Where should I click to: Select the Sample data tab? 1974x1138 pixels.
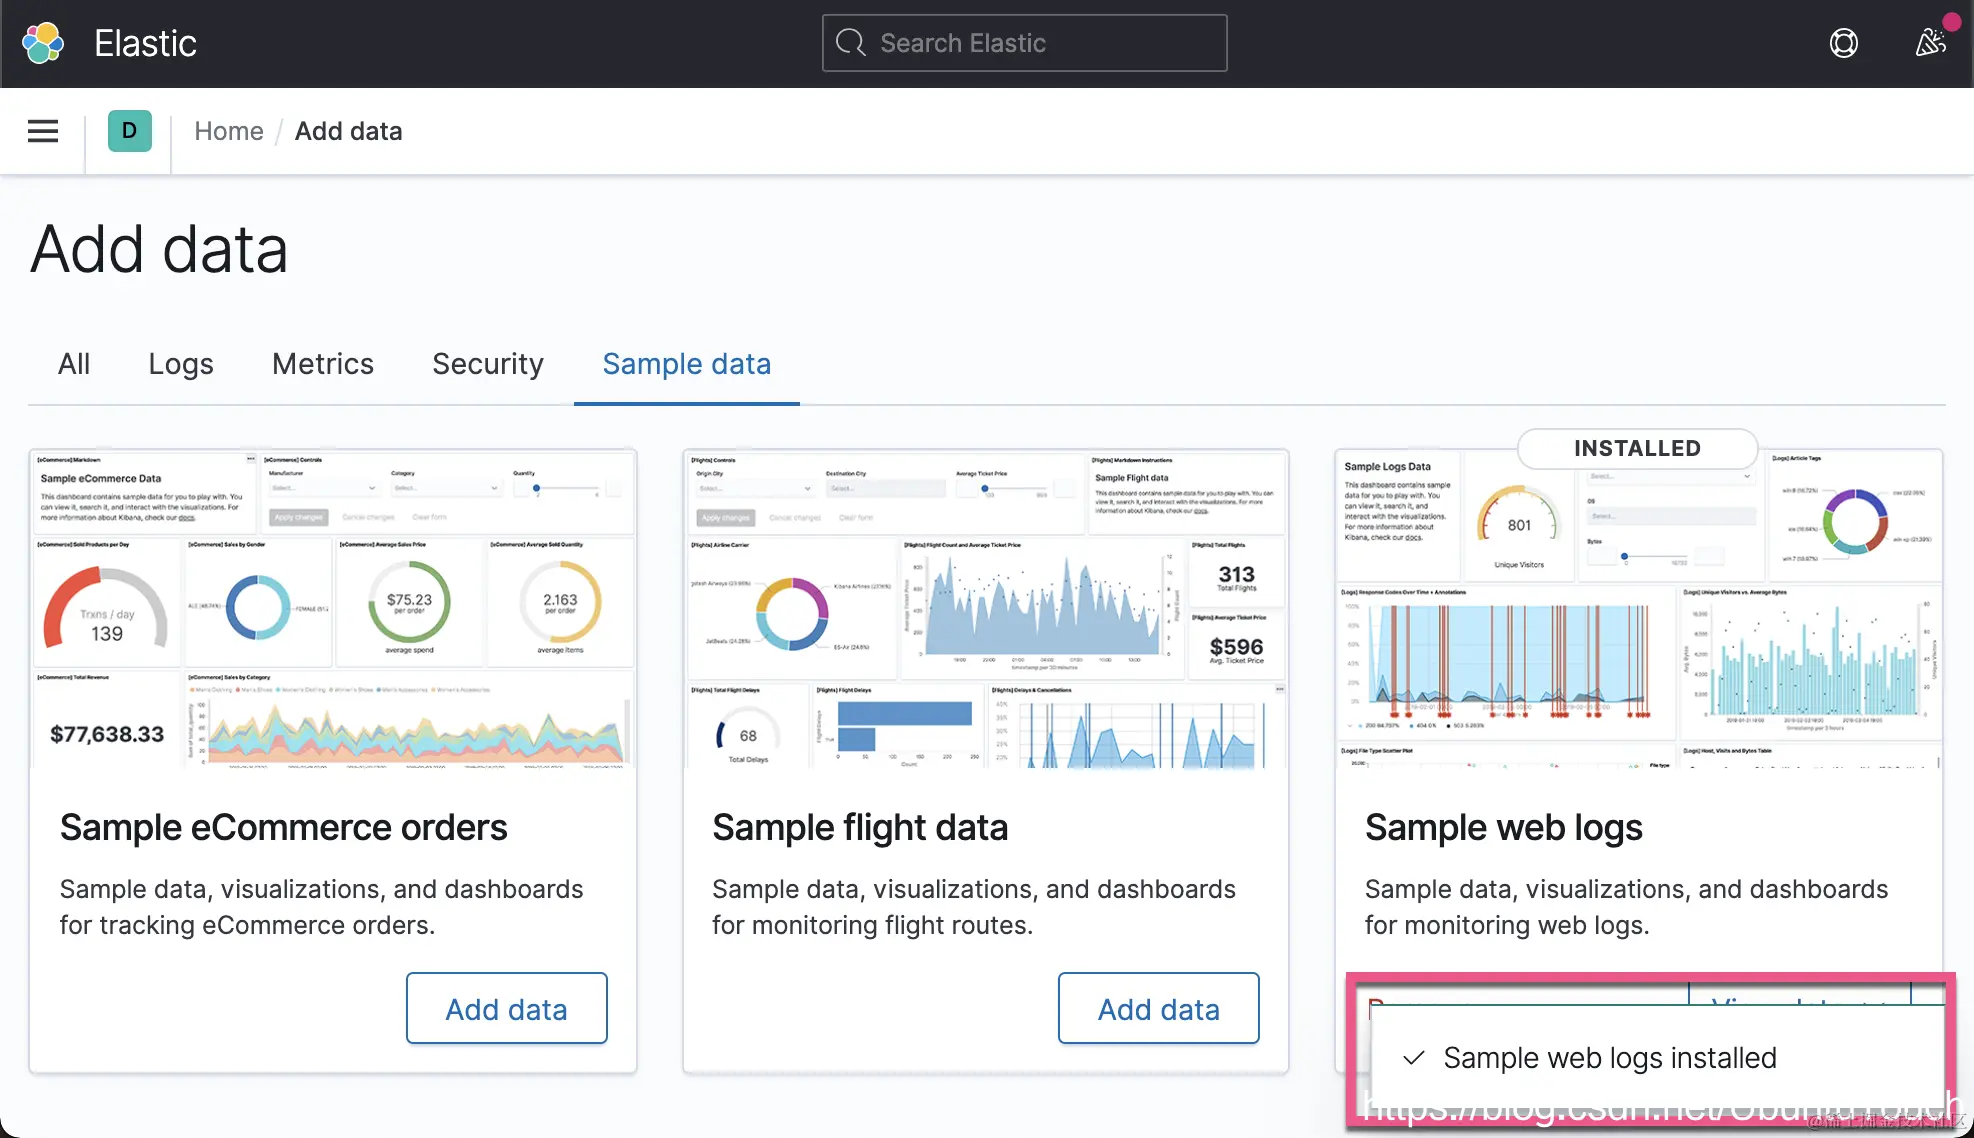(686, 364)
